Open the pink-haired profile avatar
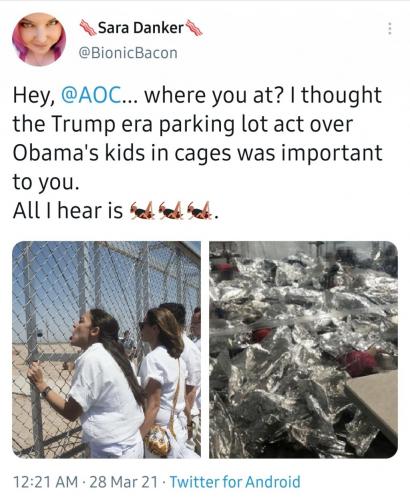 coord(39,39)
